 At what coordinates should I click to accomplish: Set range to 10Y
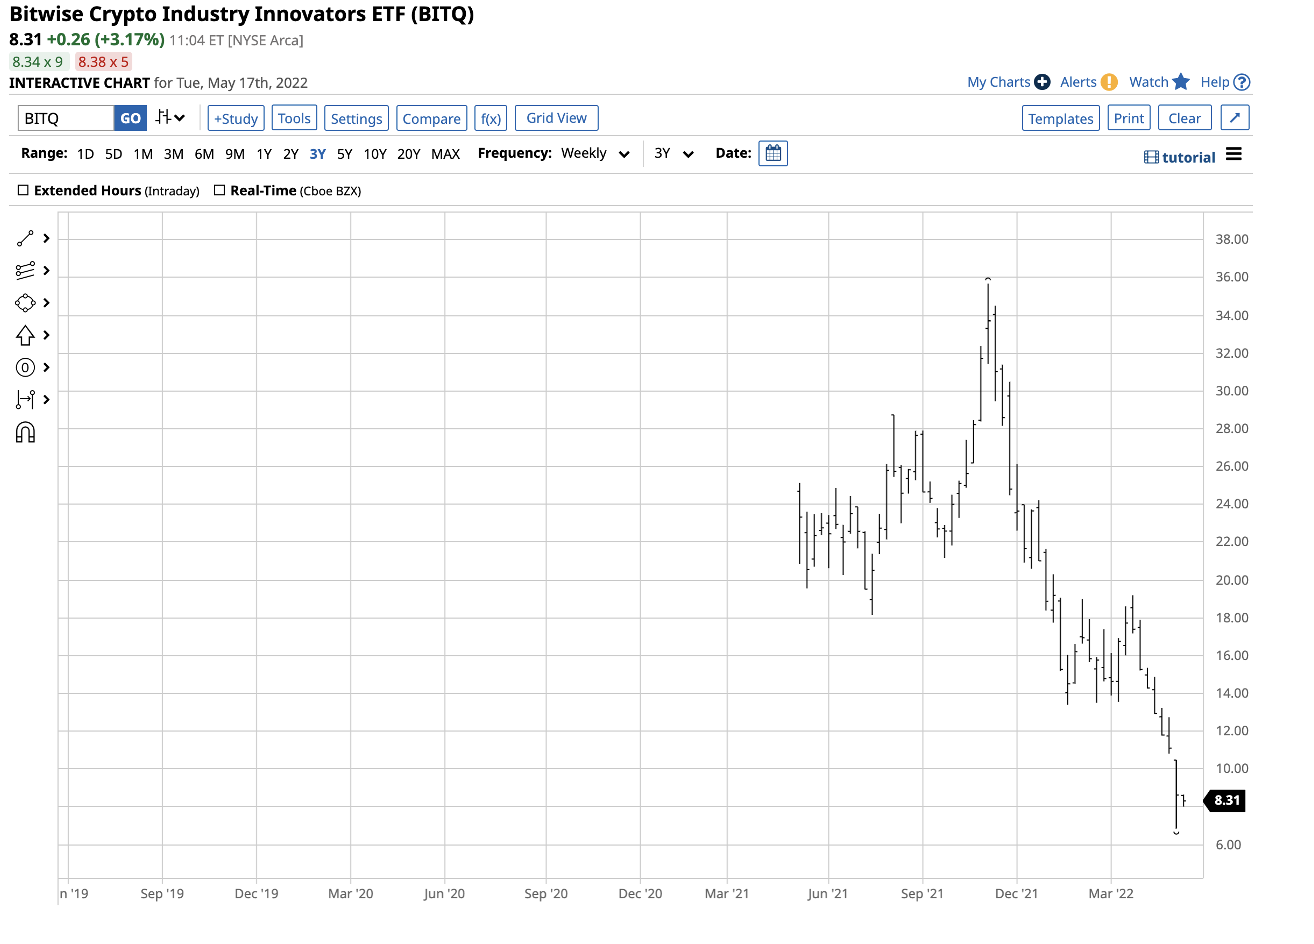coord(375,154)
